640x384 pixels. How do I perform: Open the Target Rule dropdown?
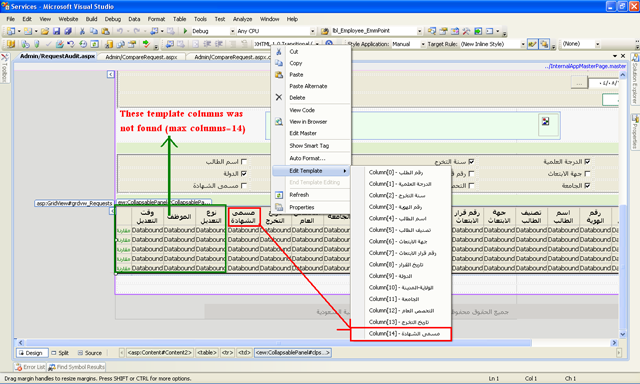point(523,44)
